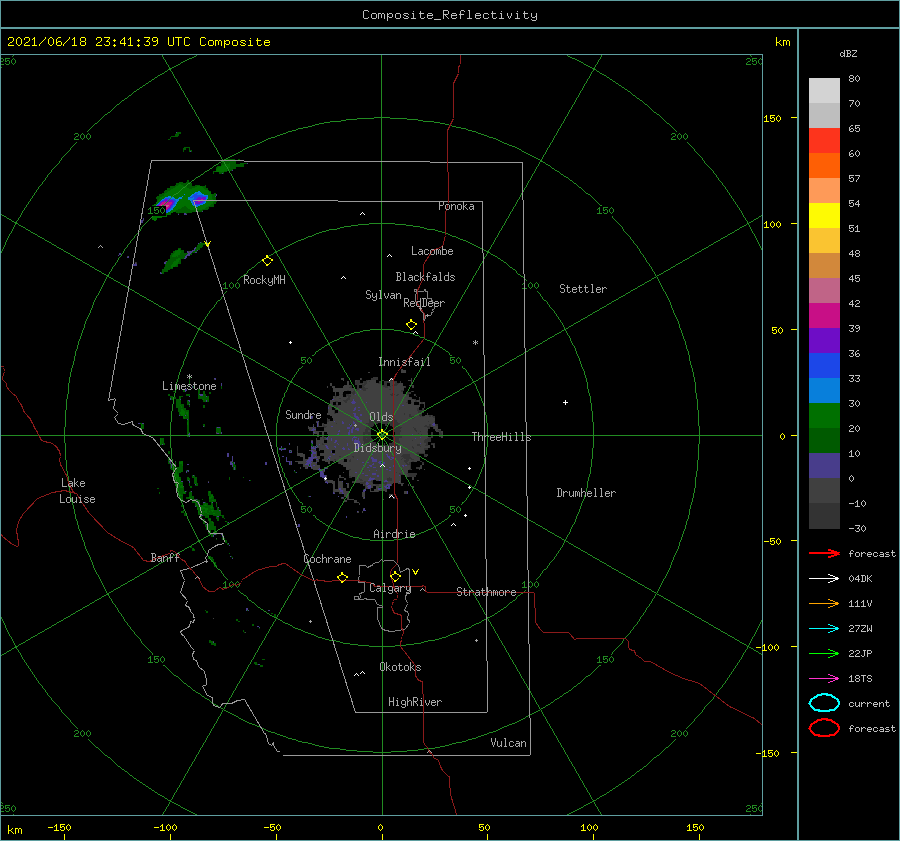
Task: Pick the purple 36-39 dBZ swatch
Action: coord(824,341)
